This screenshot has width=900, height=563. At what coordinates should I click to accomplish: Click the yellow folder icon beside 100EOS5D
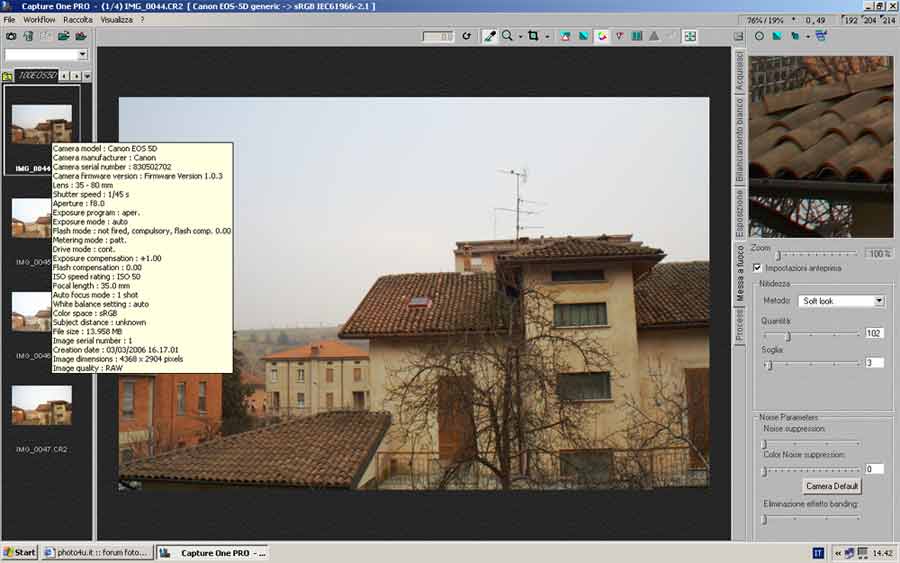click(x=7, y=76)
